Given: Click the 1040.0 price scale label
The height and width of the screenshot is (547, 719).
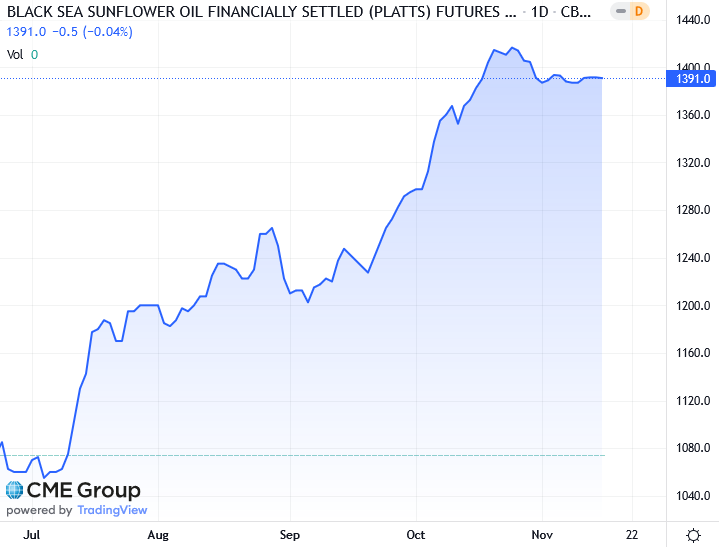Looking at the screenshot, I should (692, 497).
